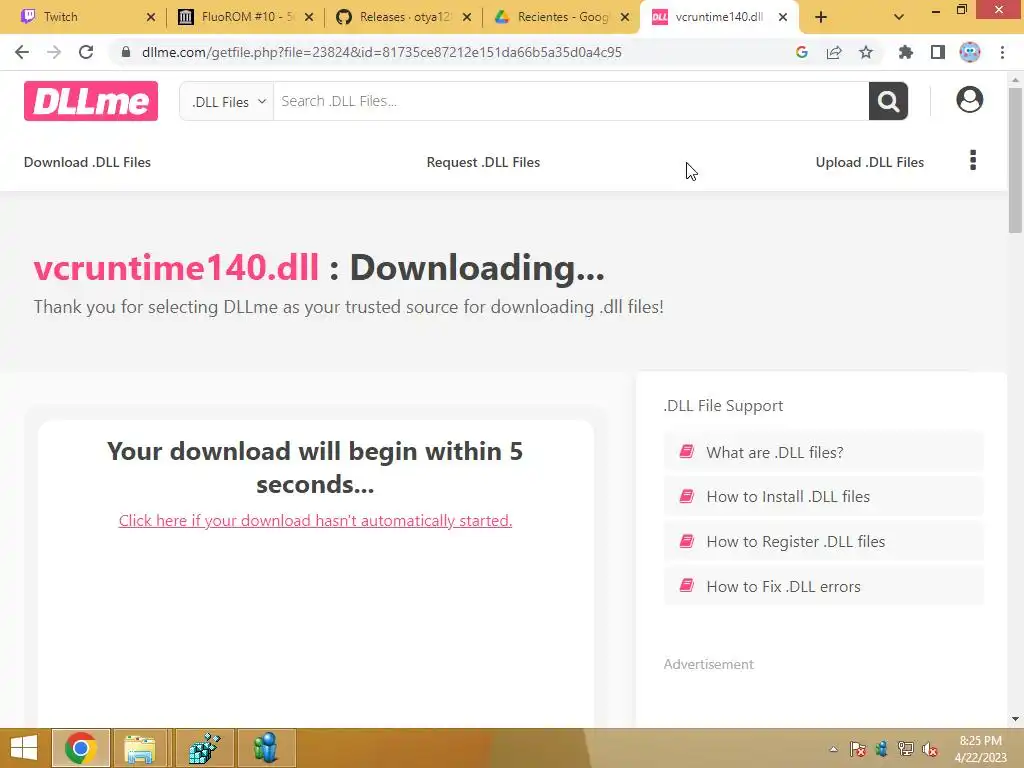Click manual download link if not started
This screenshot has height=768, width=1024.
click(x=315, y=520)
